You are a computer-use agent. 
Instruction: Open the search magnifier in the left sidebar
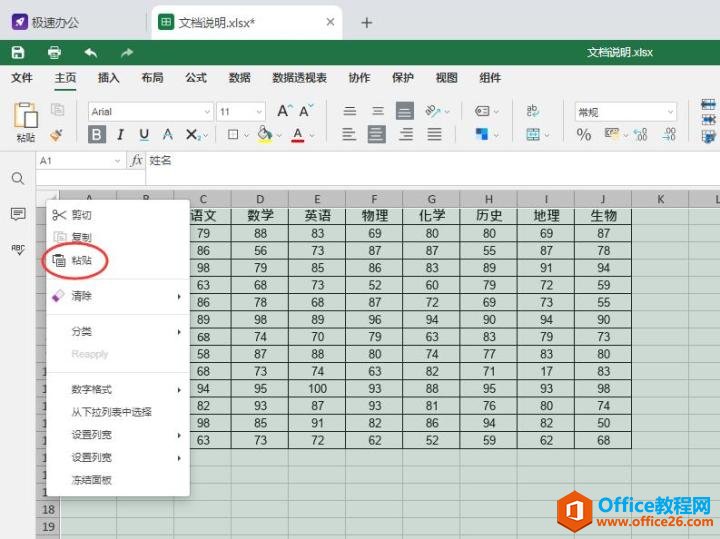[x=18, y=178]
